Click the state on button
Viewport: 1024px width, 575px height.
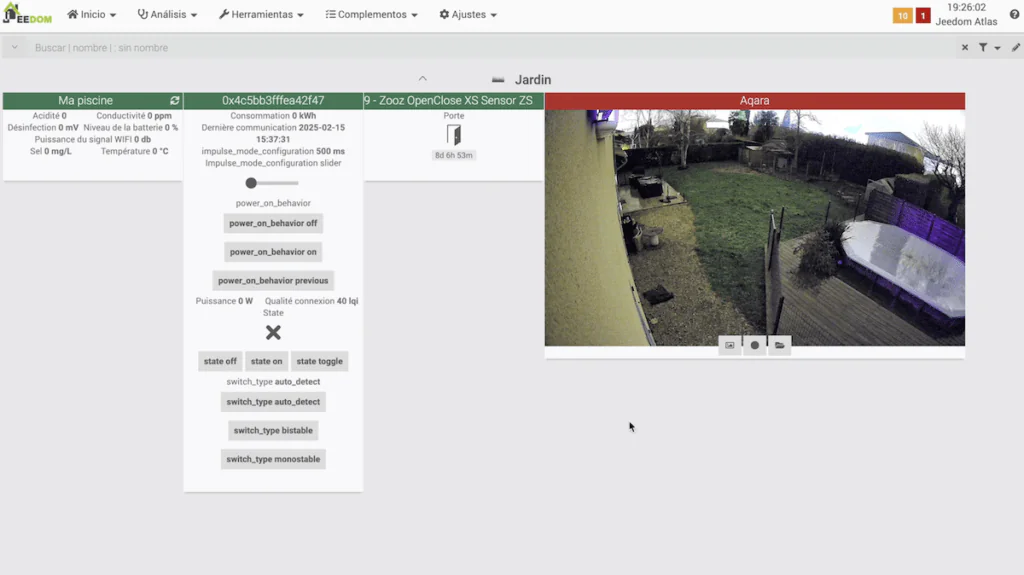pyautogui.click(x=266, y=361)
